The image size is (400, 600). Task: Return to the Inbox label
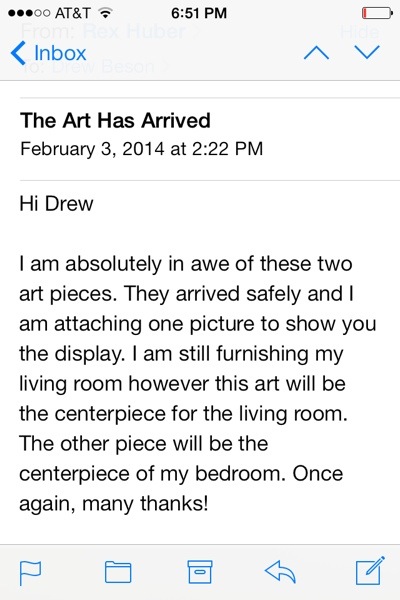click(x=60, y=53)
